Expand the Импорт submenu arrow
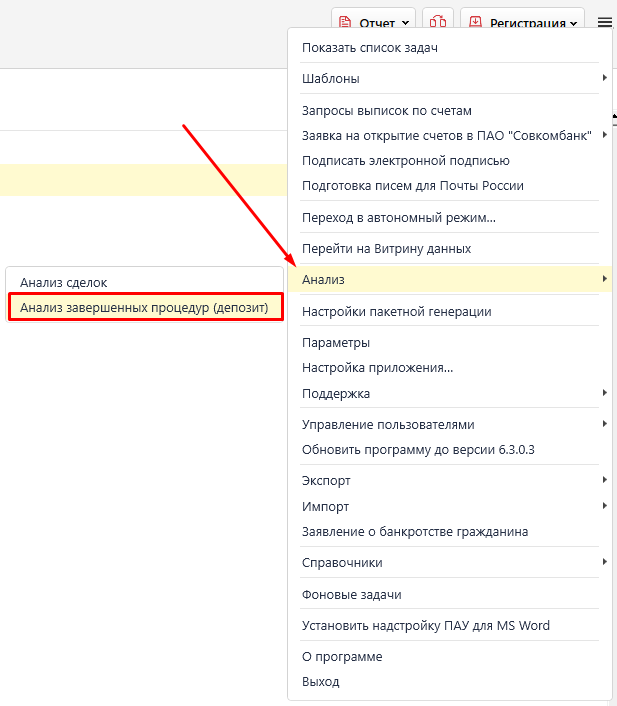The width and height of the screenshot is (617, 706). pyautogui.click(x=605, y=506)
